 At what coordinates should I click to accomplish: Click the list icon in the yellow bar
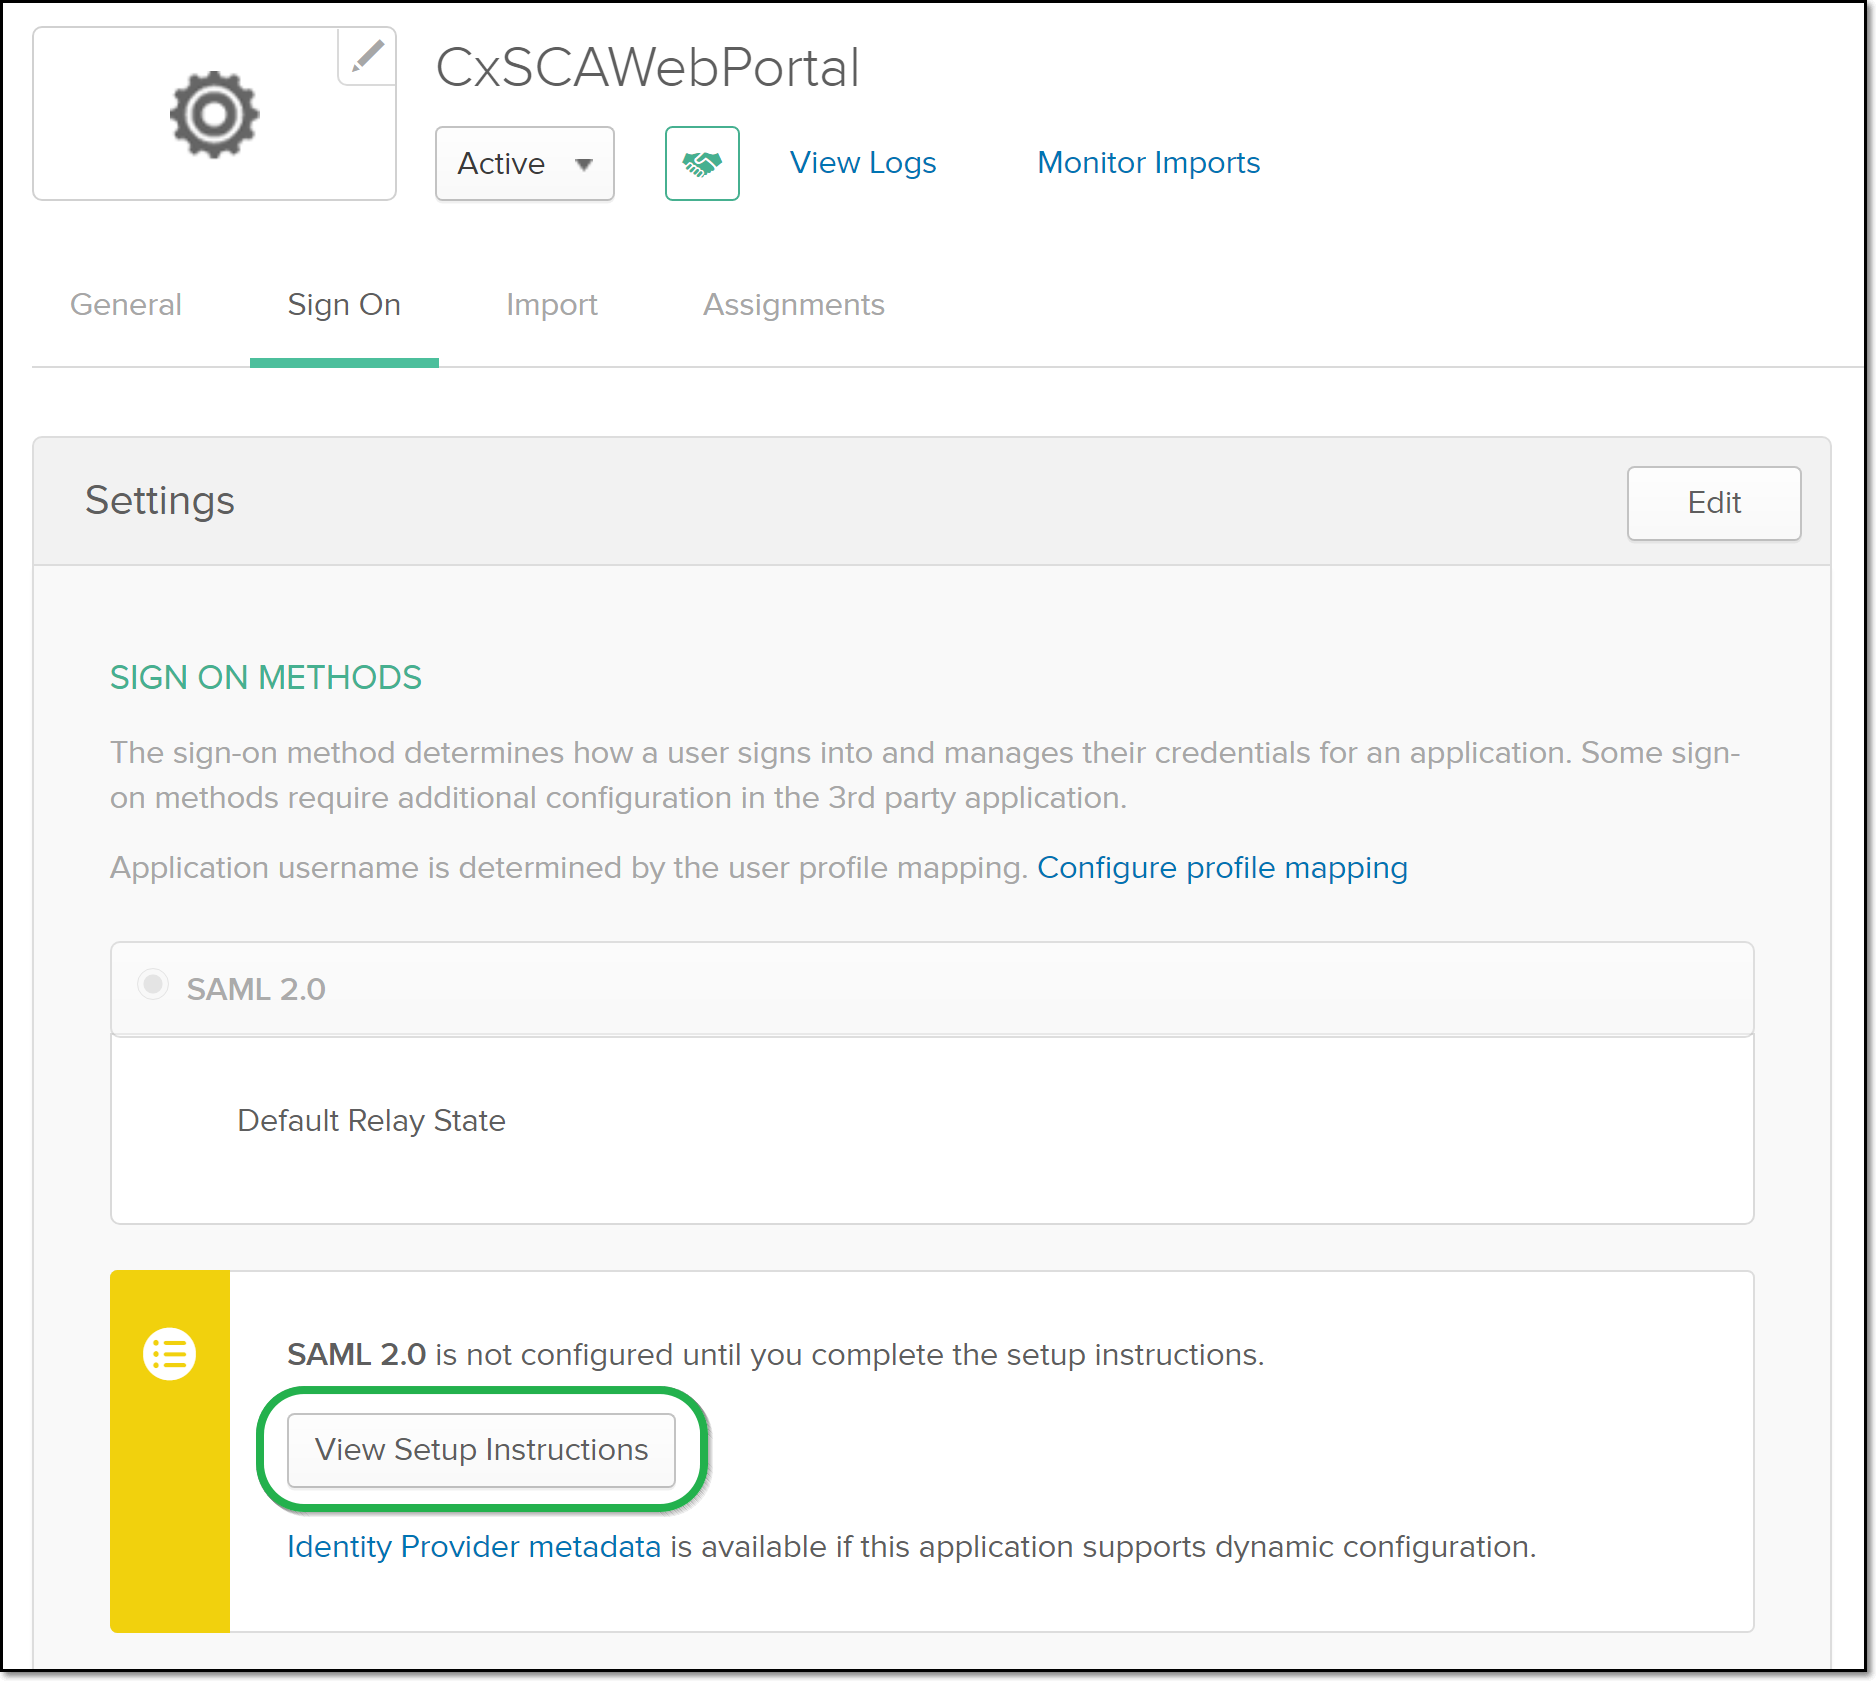tap(169, 1354)
